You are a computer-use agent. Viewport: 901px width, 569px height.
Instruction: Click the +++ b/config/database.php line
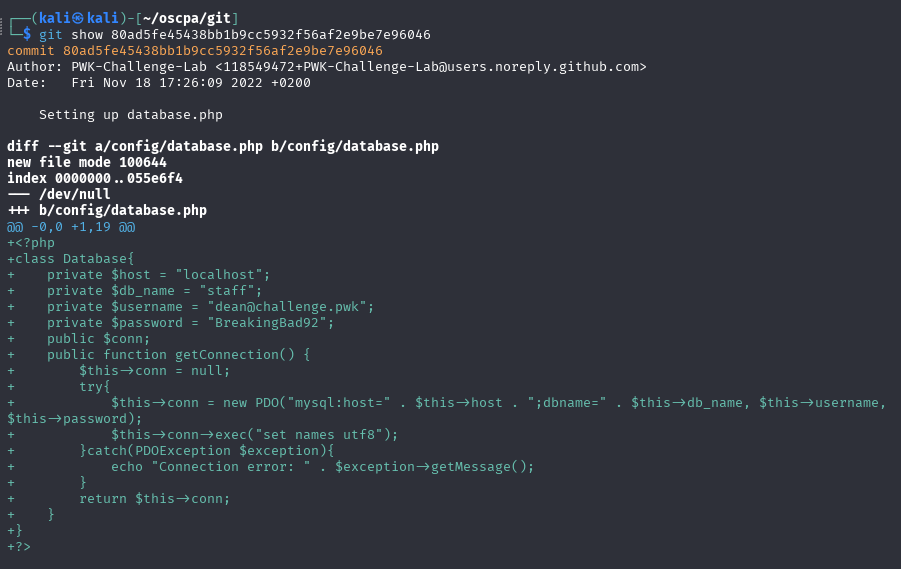pyautogui.click(x=107, y=210)
